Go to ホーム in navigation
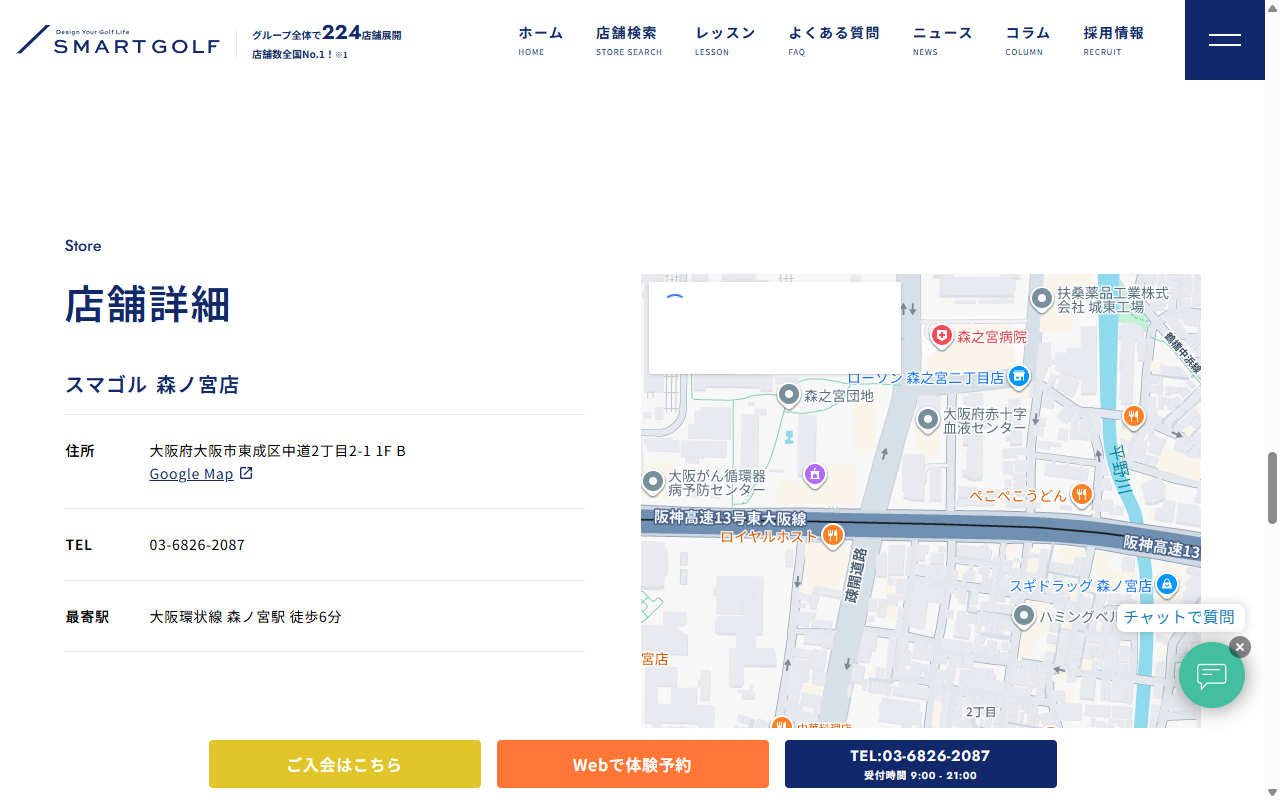This screenshot has width=1280, height=800. (541, 40)
